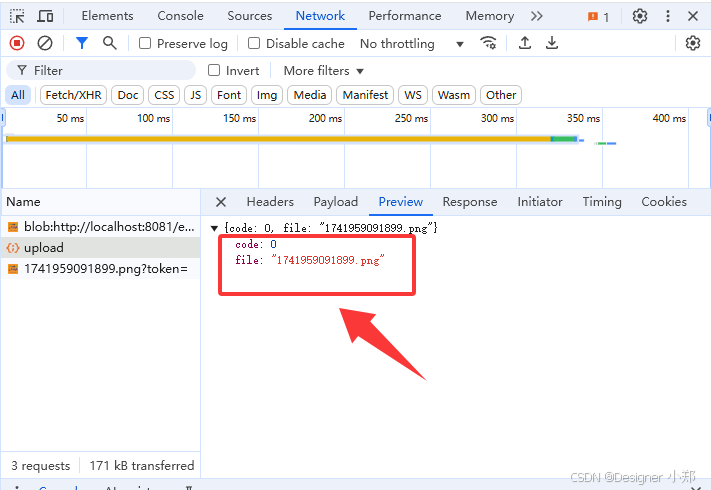Activate the inspect element picker icon
Viewport: 711px width, 490px height.
point(17,16)
